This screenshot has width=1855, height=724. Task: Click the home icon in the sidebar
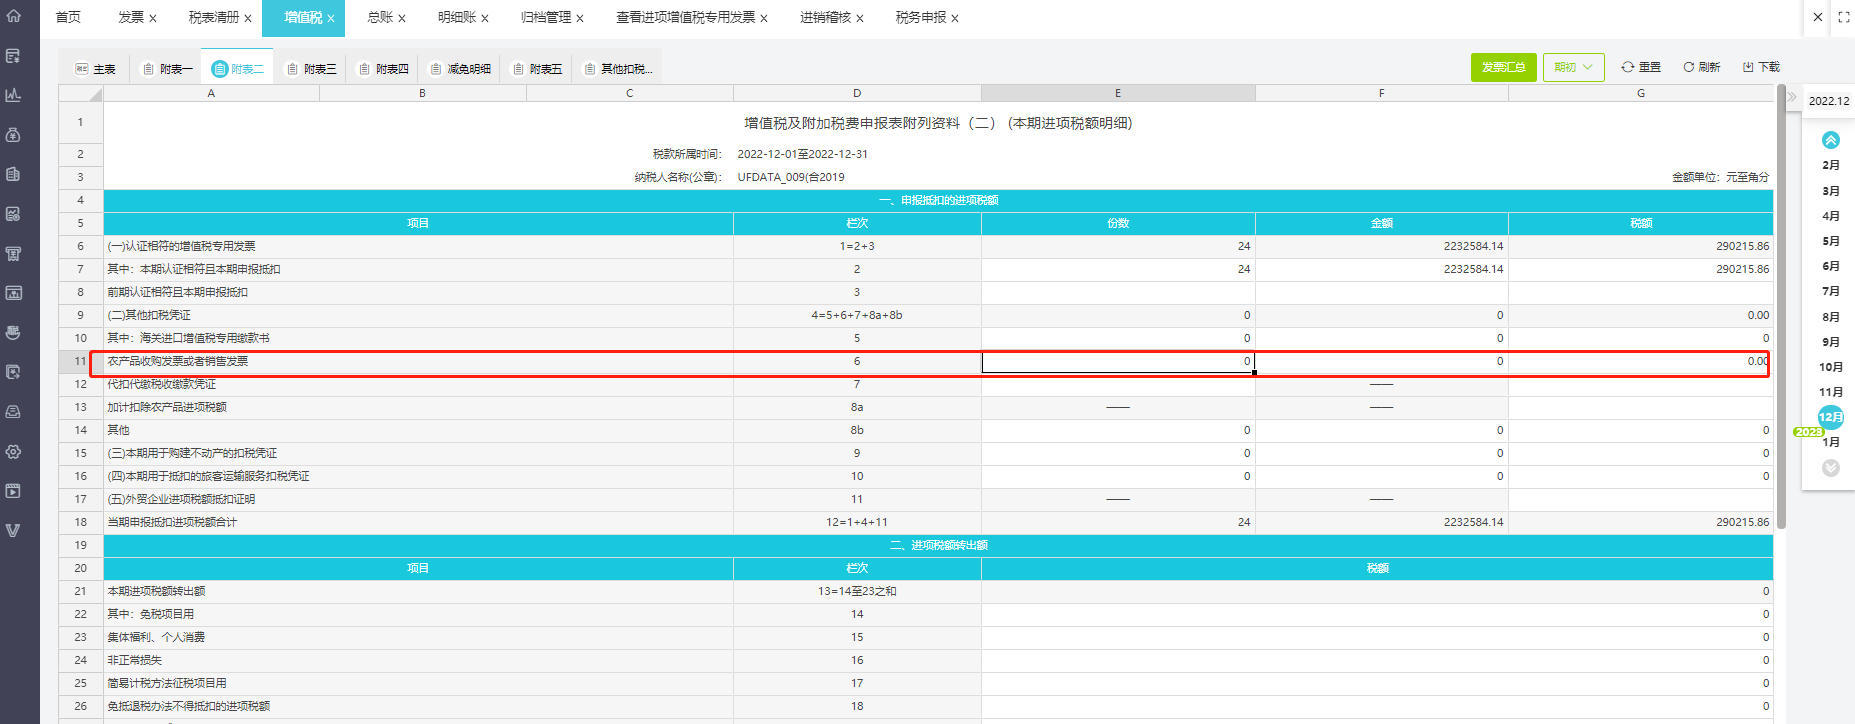14,16
